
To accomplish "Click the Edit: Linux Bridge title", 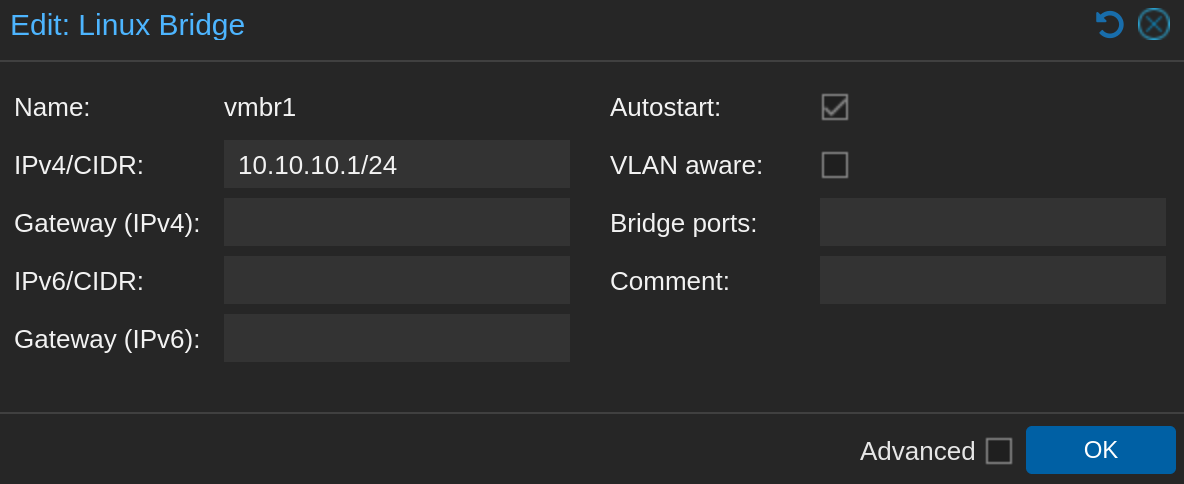I will (128, 25).
